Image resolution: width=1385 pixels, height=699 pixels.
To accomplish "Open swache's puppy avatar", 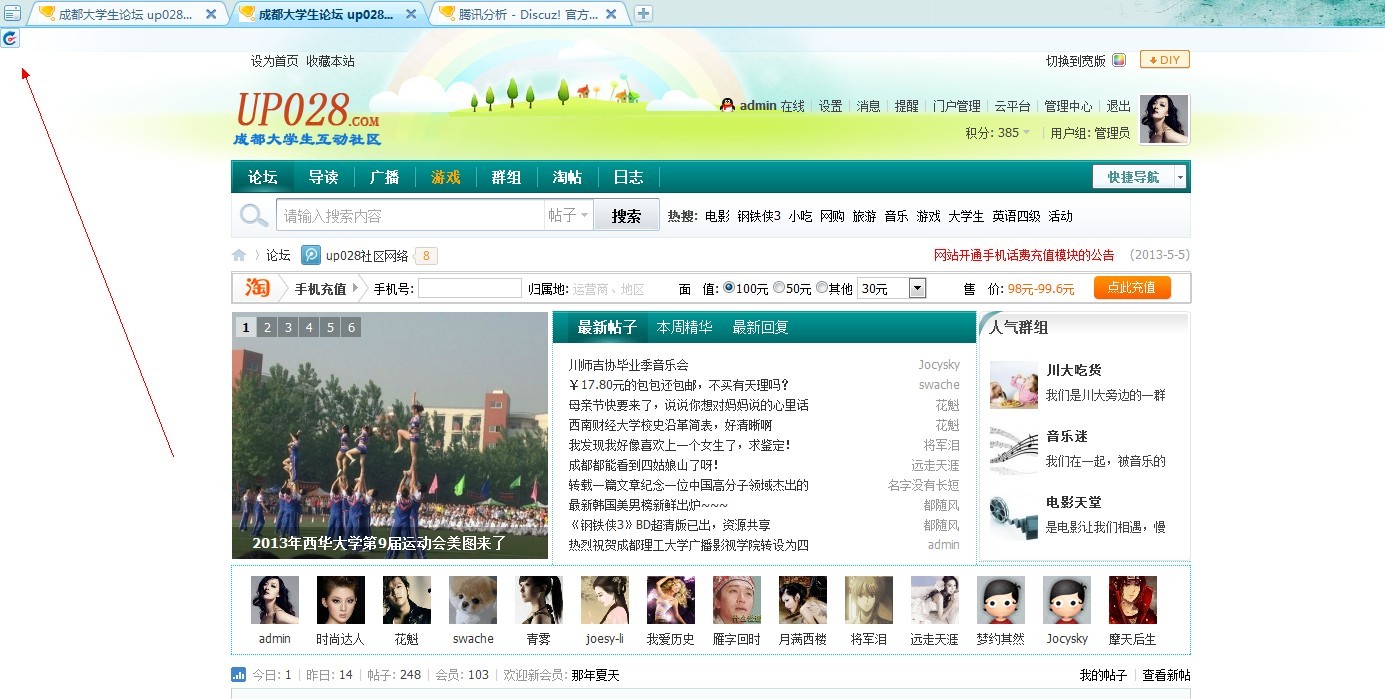I will tap(473, 600).
